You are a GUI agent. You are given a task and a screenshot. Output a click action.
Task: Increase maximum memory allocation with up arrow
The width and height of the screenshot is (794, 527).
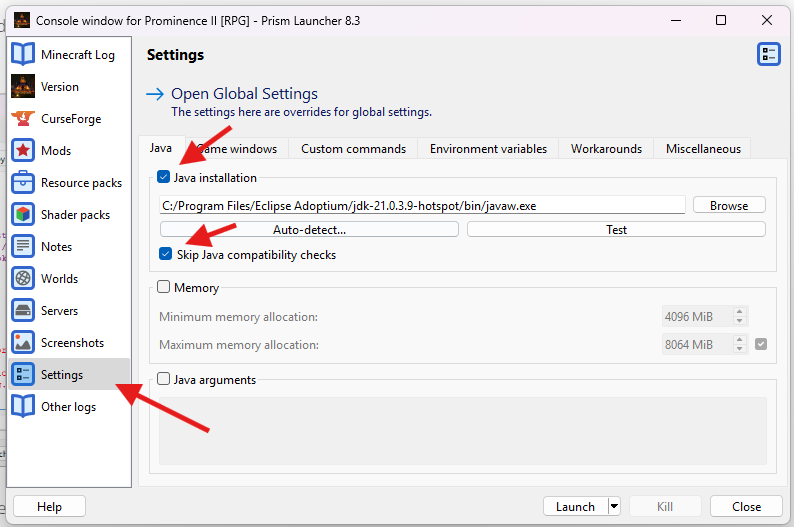(739, 340)
